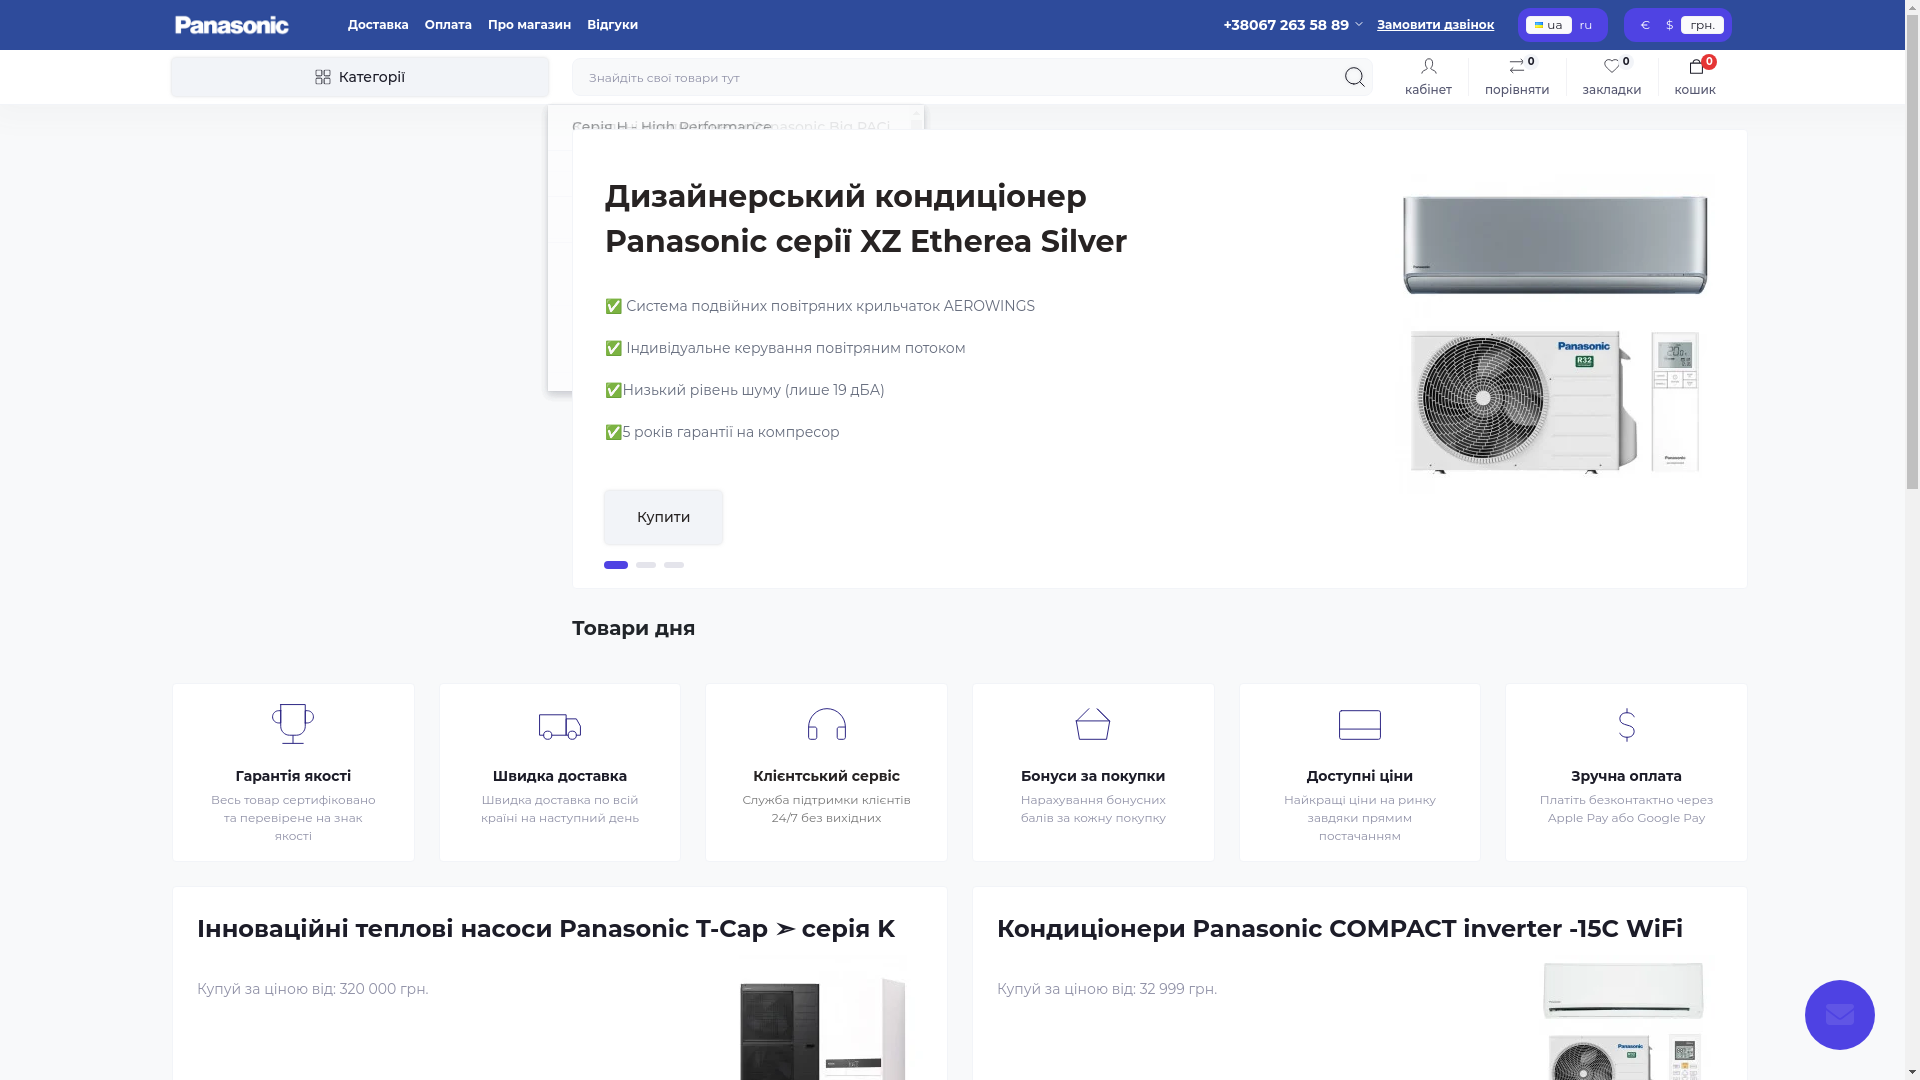Click Замовити дзвінок link
This screenshot has width=1920, height=1080.
tap(1435, 25)
